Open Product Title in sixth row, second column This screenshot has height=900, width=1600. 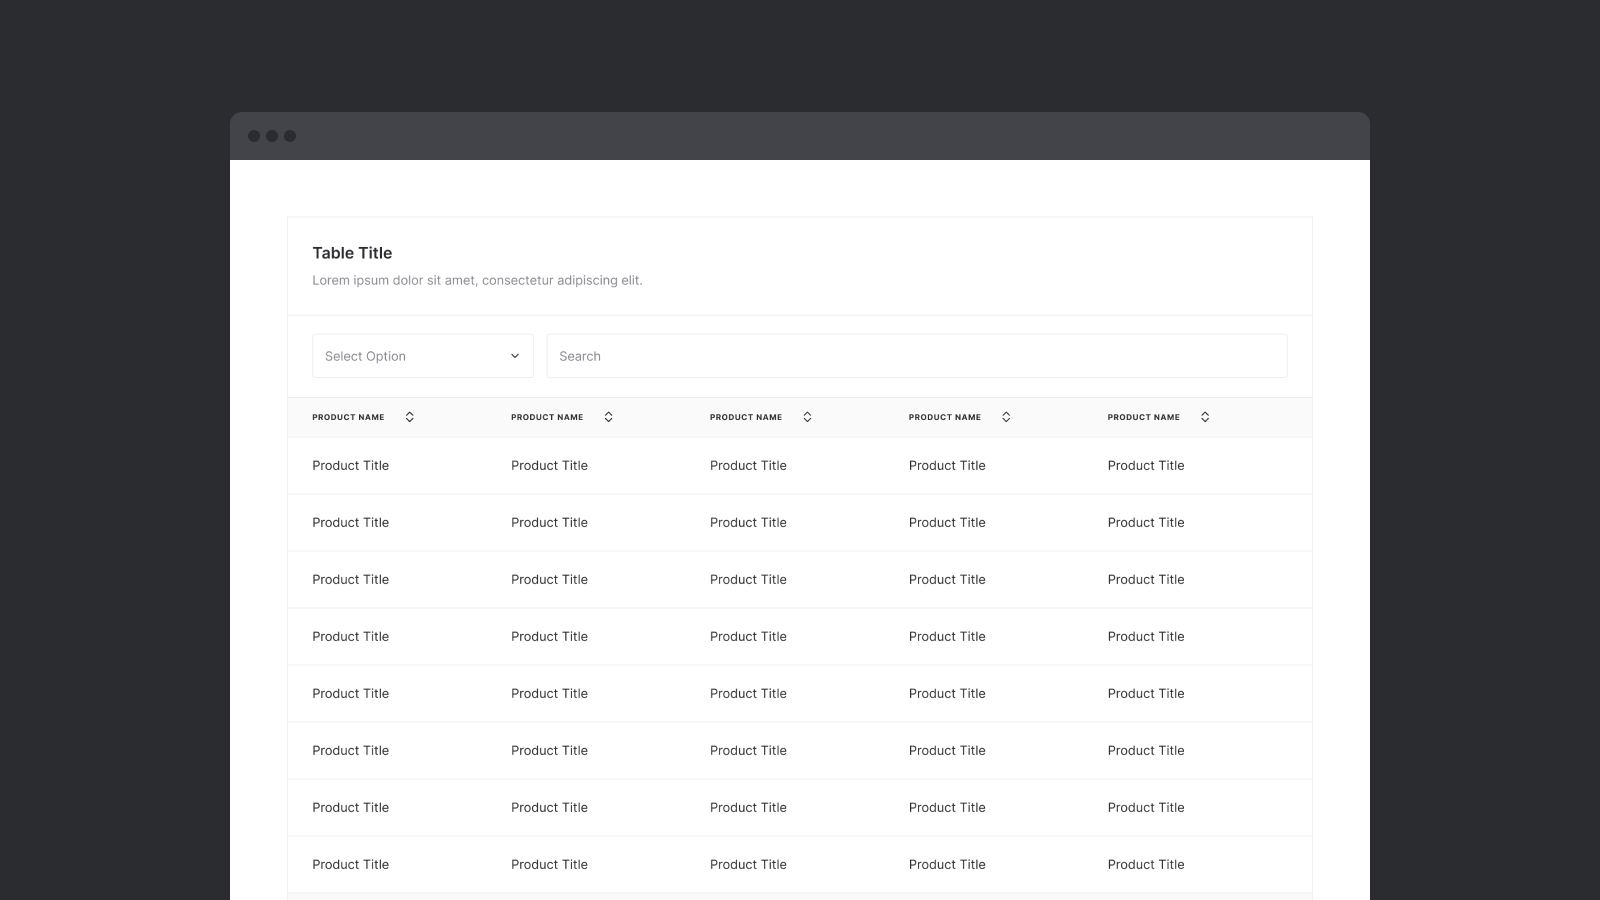tap(549, 750)
